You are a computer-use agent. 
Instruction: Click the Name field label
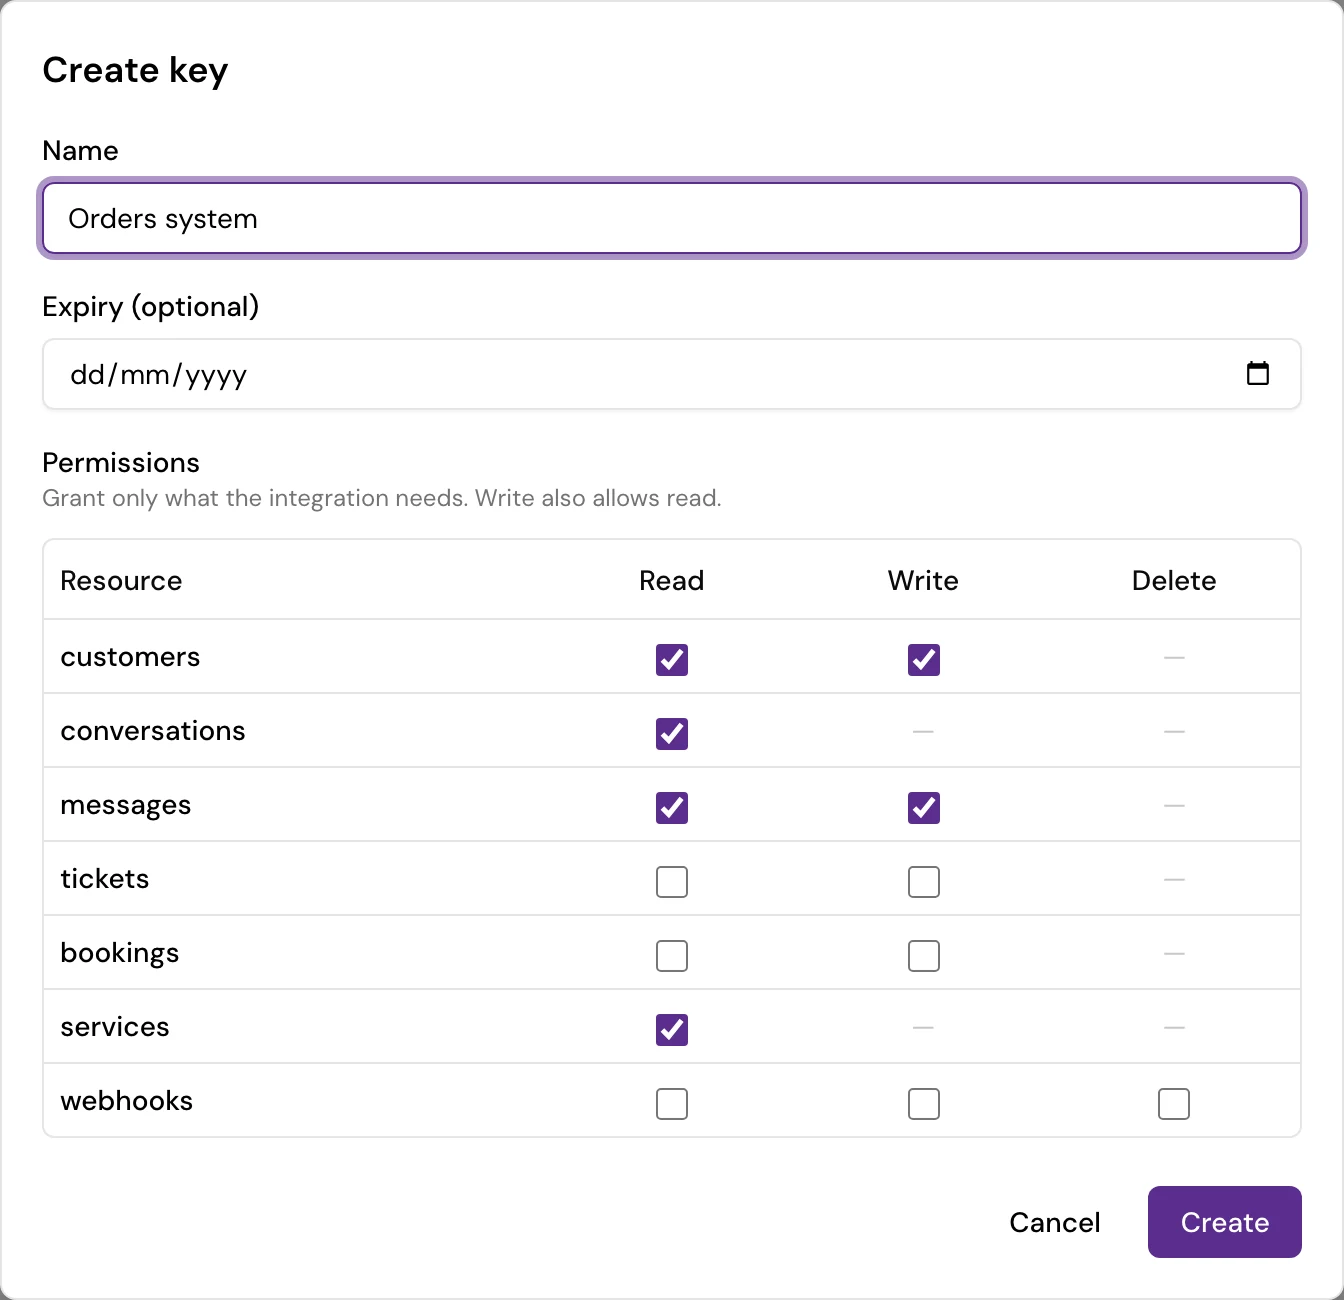click(x=80, y=151)
